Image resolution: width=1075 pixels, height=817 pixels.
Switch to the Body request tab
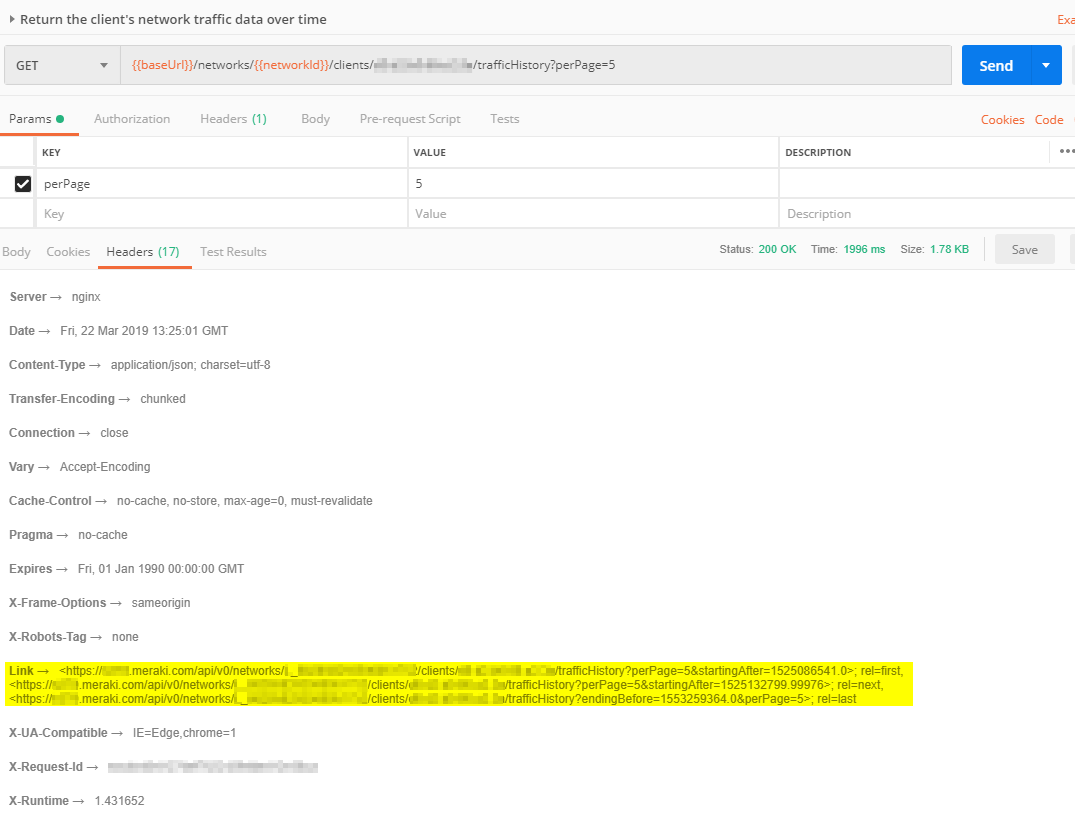(315, 118)
